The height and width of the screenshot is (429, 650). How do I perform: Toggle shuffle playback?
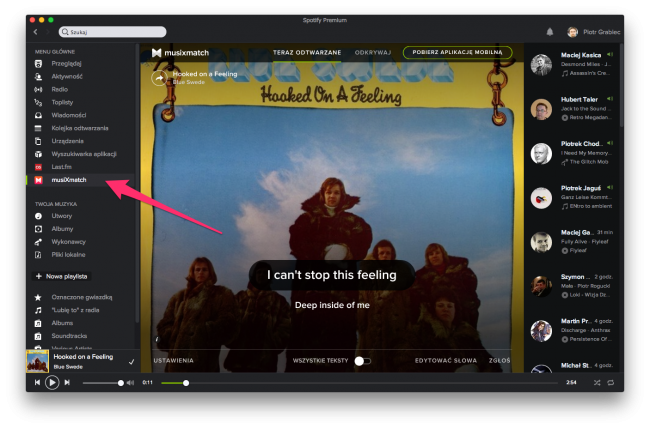pos(597,383)
